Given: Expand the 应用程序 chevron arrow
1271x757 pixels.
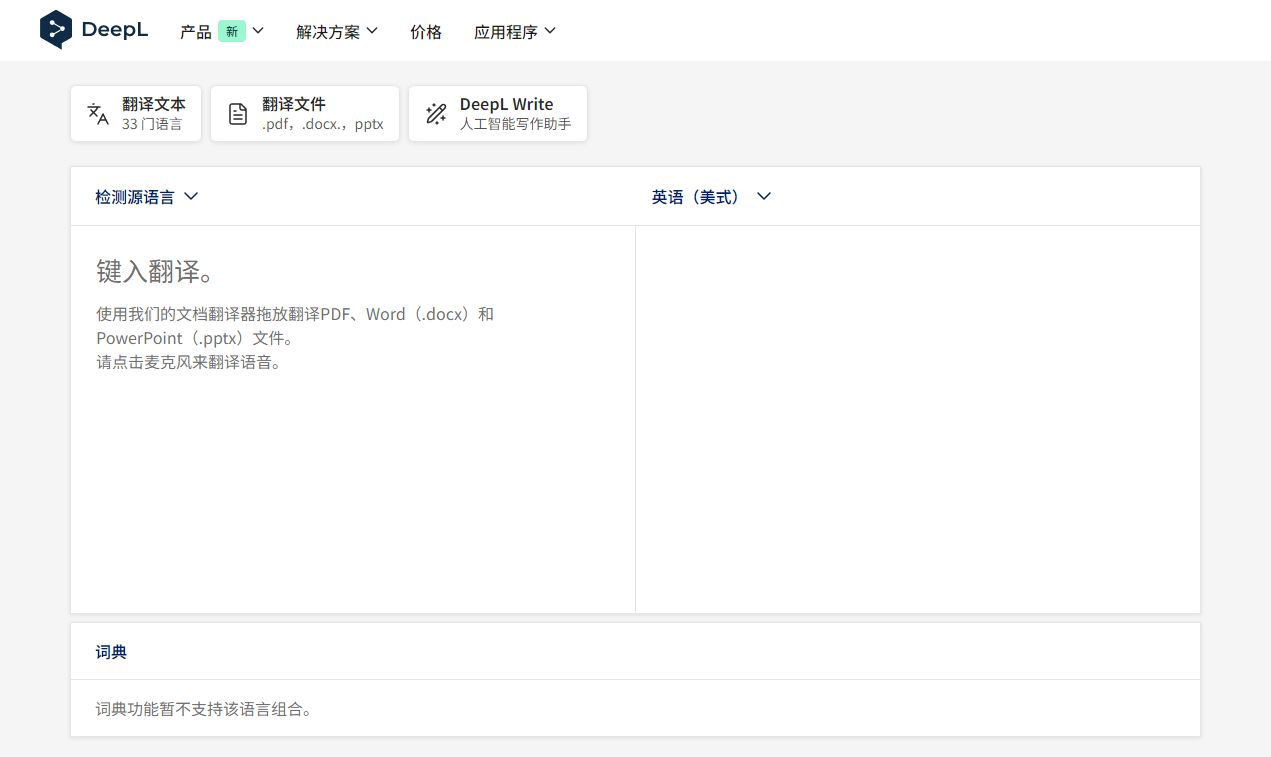Looking at the screenshot, I should point(550,31).
